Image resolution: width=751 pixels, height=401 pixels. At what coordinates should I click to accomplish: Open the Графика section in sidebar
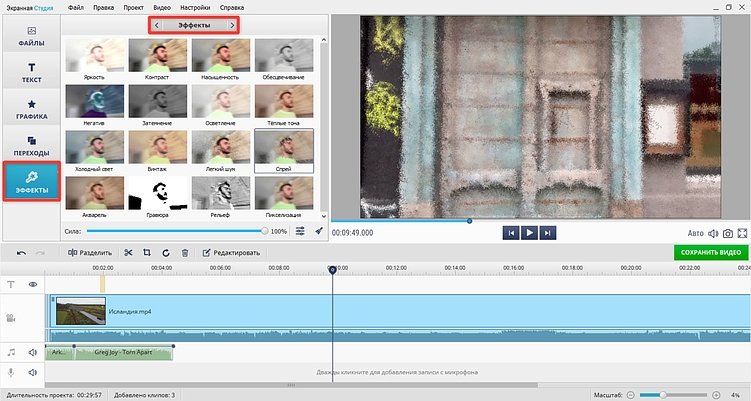tap(32, 108)
